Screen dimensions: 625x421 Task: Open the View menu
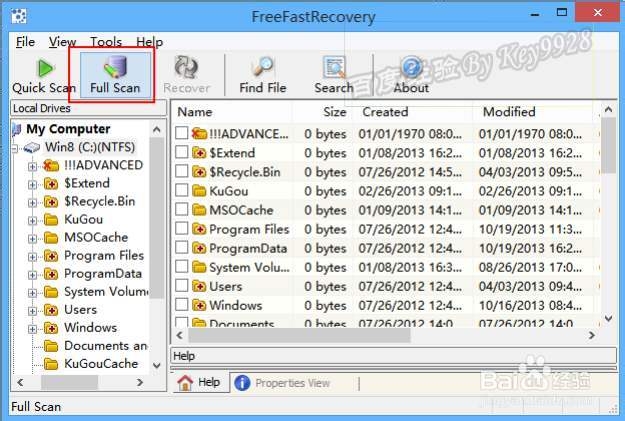click(62, 42)
